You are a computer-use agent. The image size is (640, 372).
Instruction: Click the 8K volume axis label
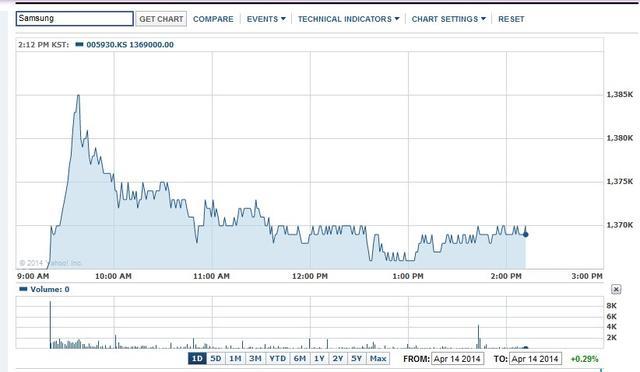tap(611, 306)
